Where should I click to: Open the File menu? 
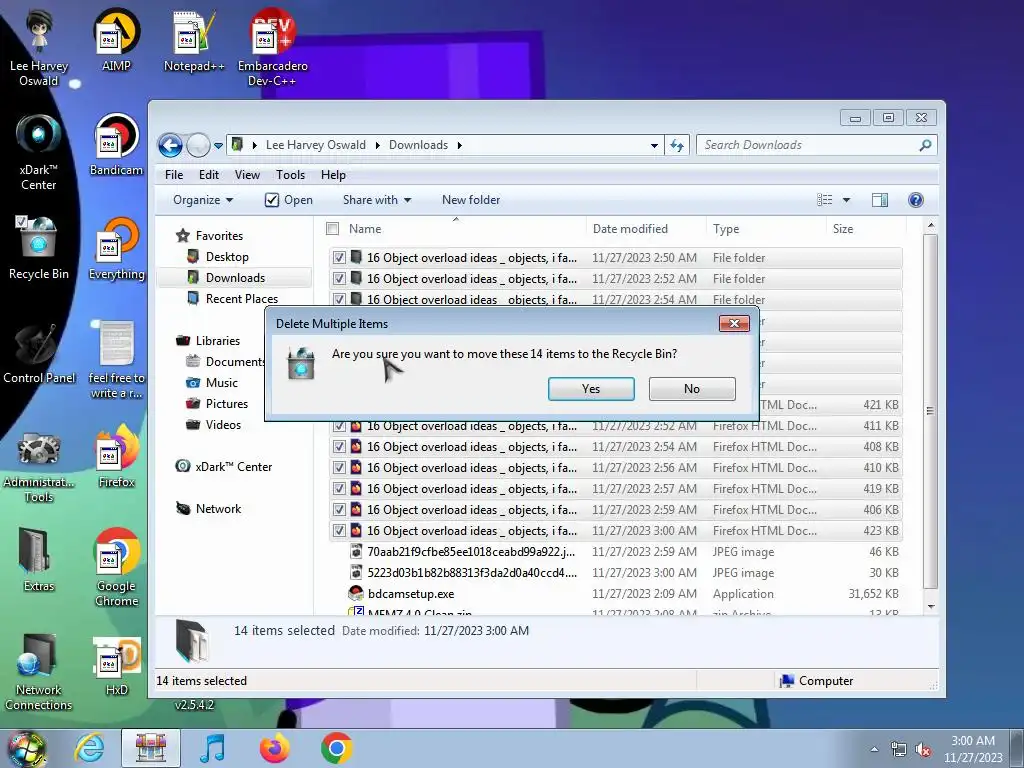[174, 175]
